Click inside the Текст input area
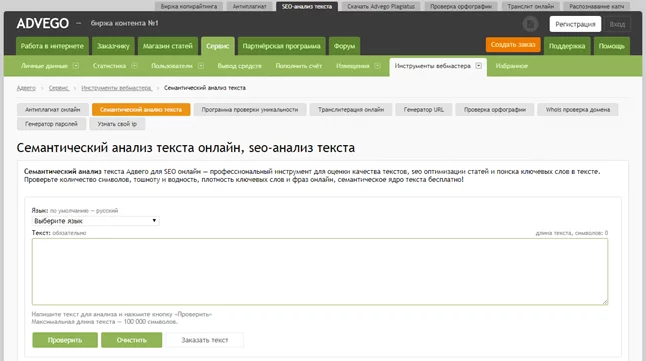Screen dimensions: 646x361 tap(320, 272)
